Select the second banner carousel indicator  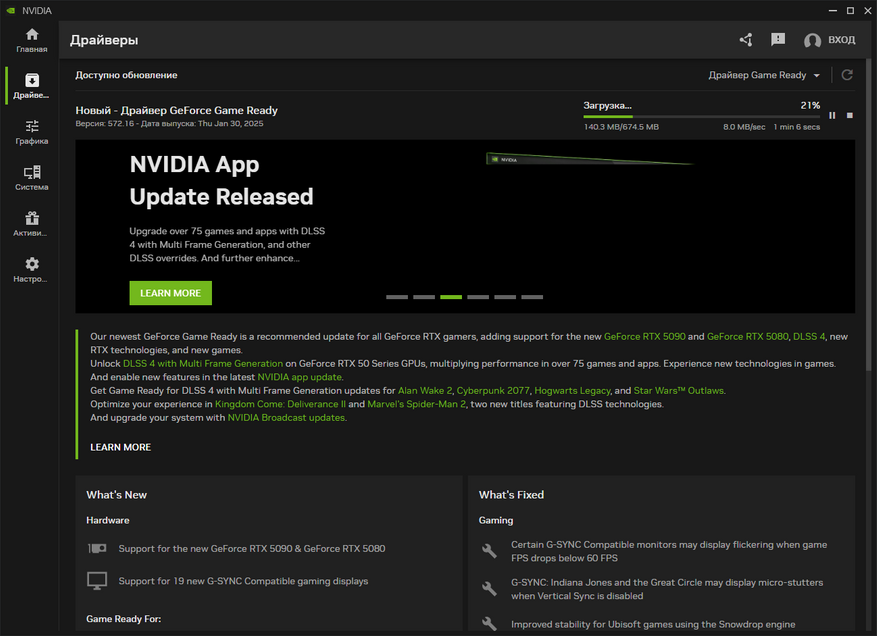(424, 297)
